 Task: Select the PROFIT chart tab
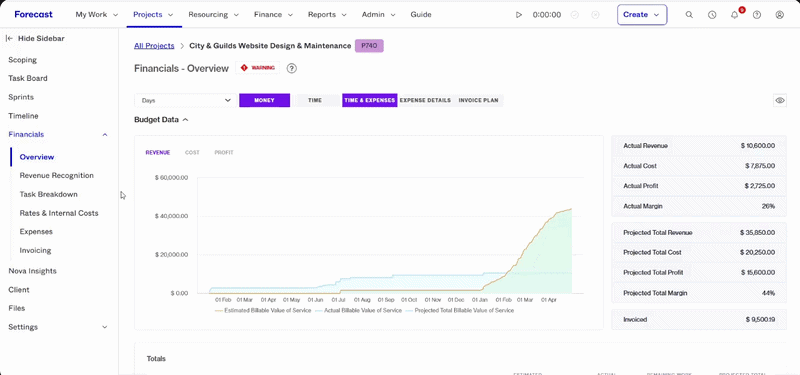coord(224,153)
